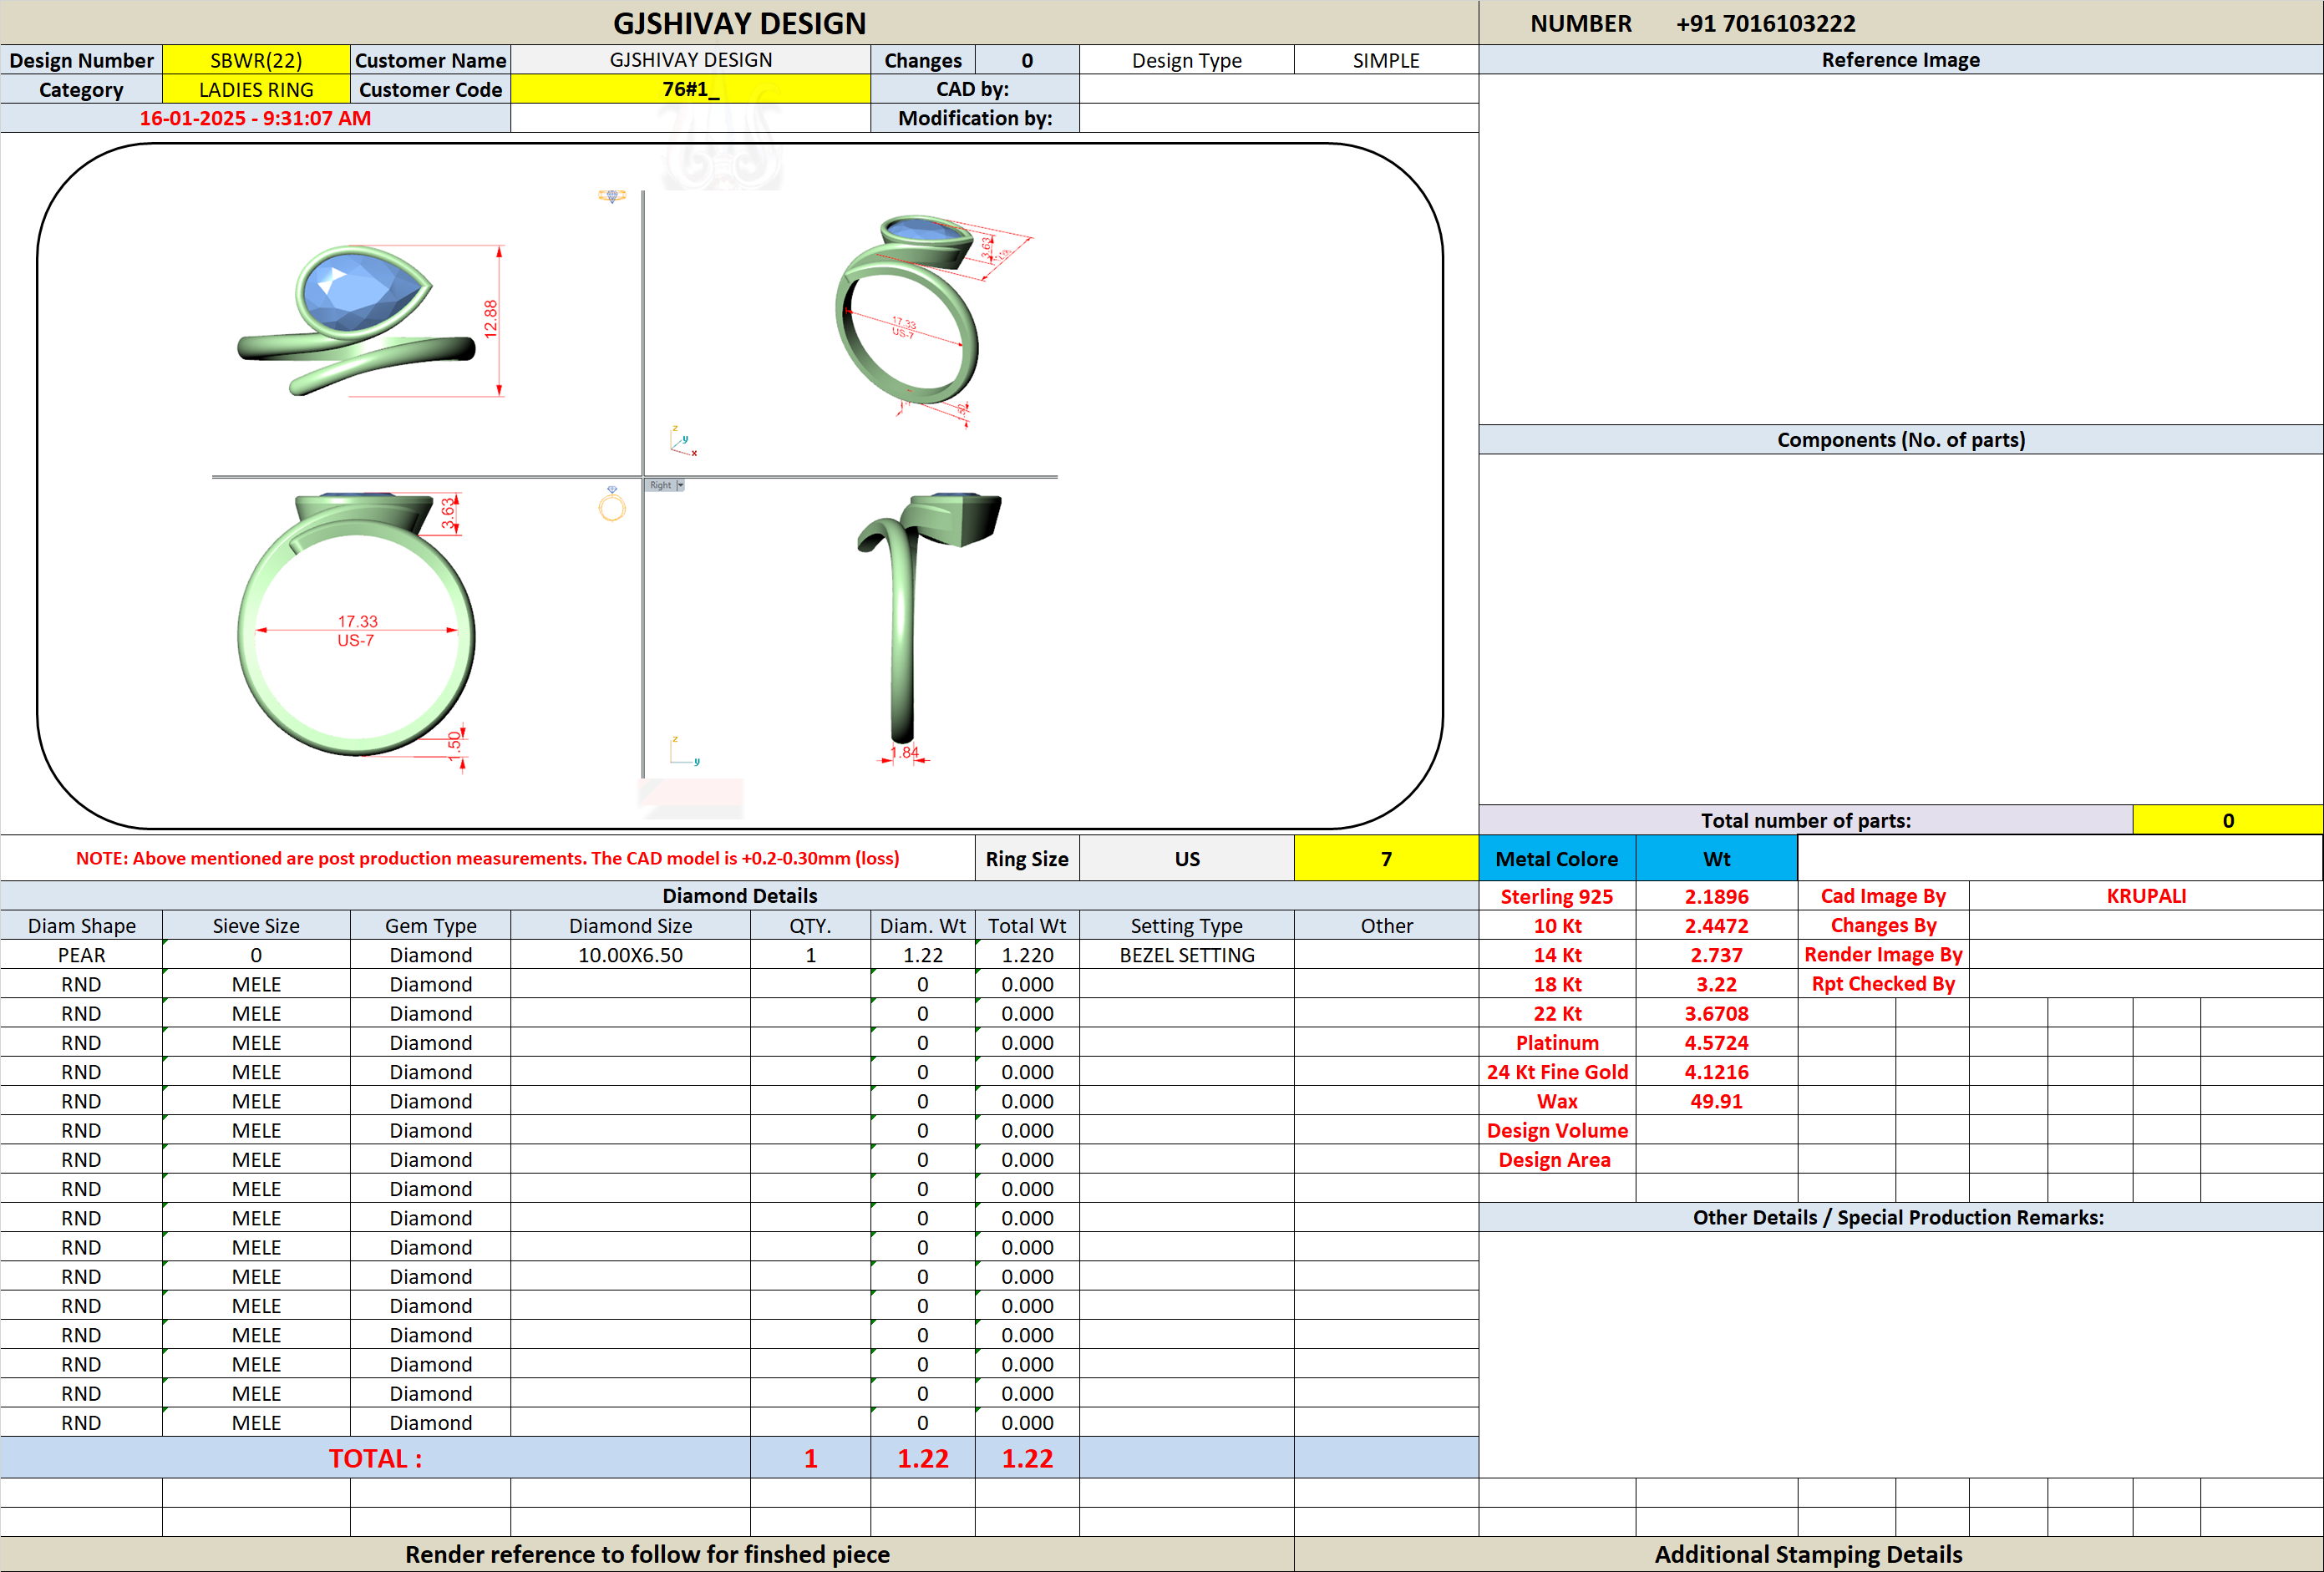The width and height of the screenshot is (2324, 1572).
Task: Click the Design Volume label
Action: [1557, 1130]
